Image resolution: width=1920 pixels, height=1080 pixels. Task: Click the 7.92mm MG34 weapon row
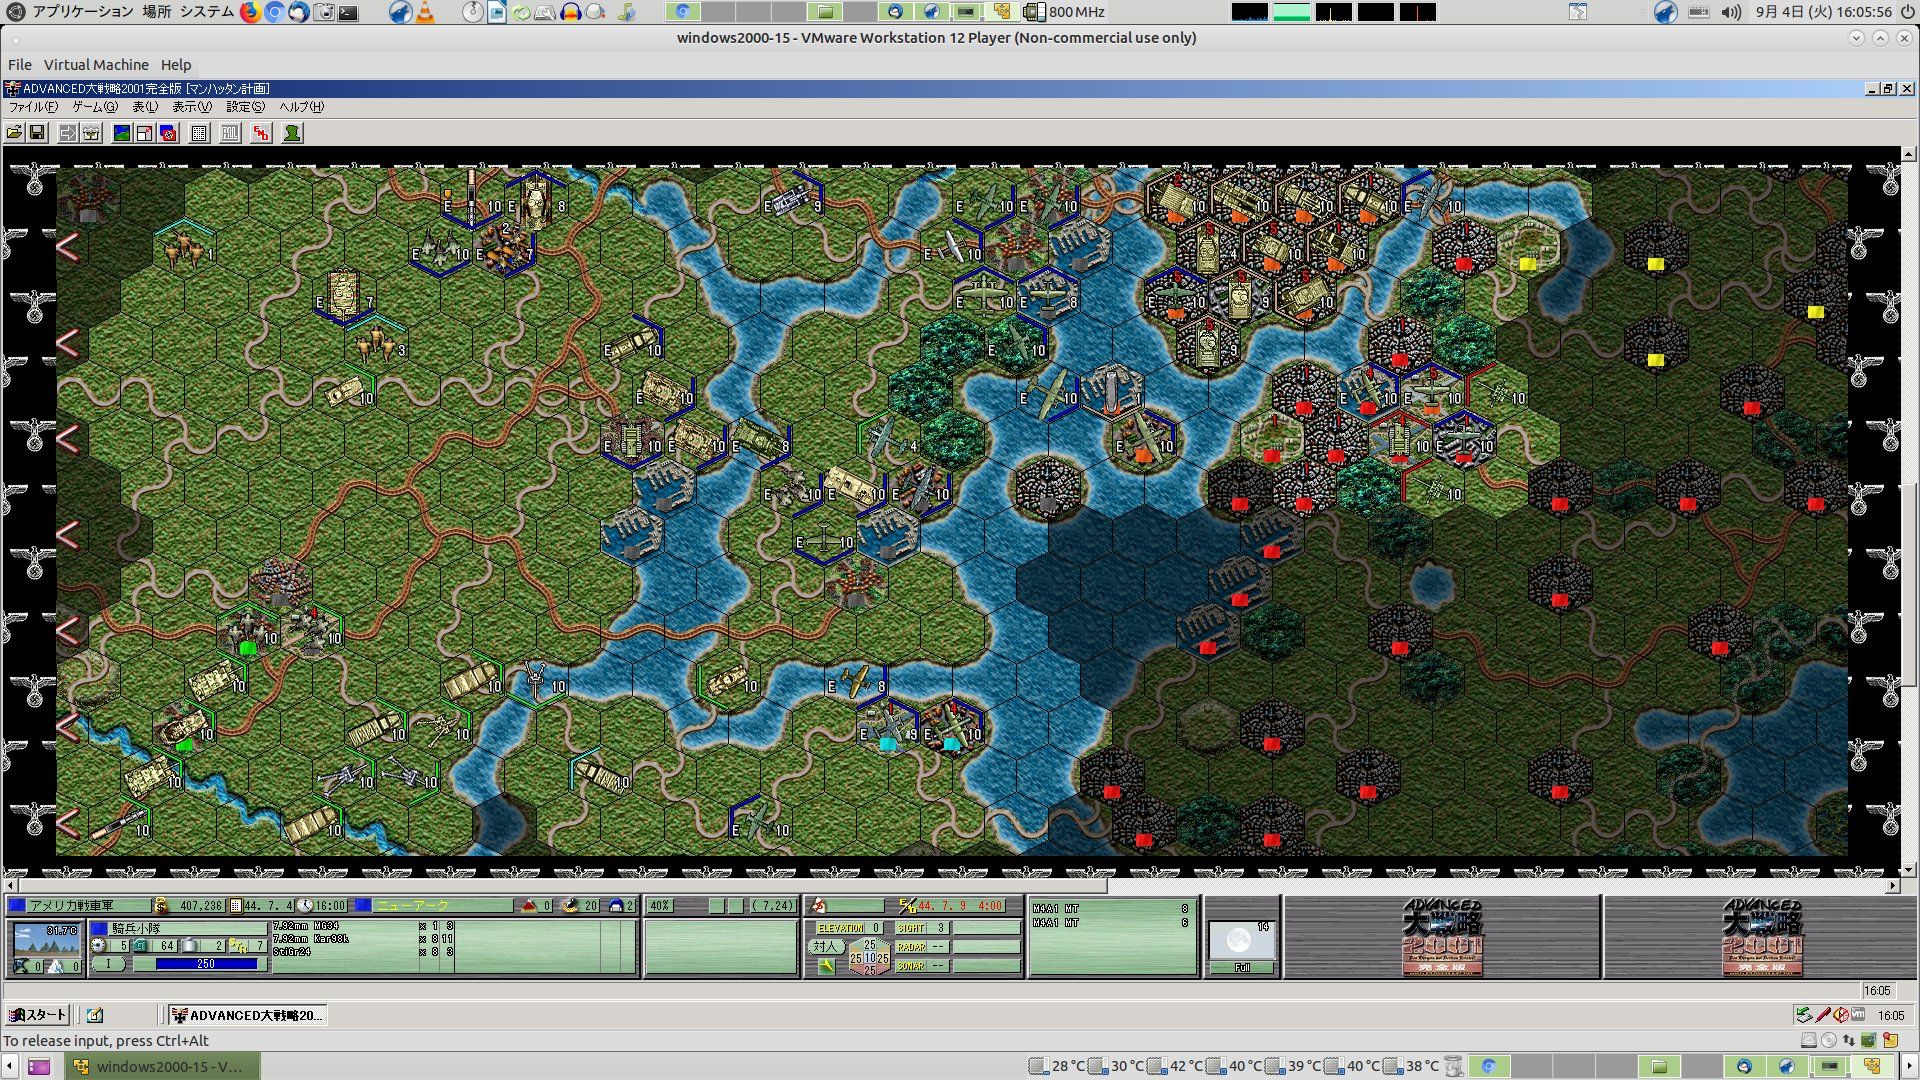click(x=364, y=926)
